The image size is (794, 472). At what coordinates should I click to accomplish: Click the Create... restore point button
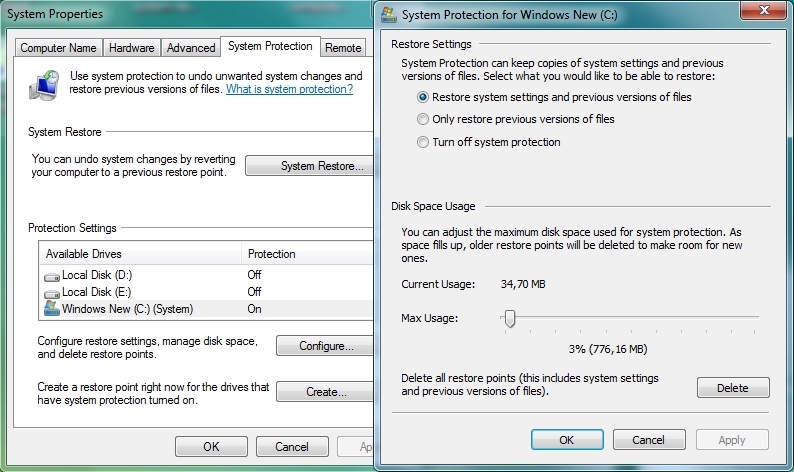[325, 391]
